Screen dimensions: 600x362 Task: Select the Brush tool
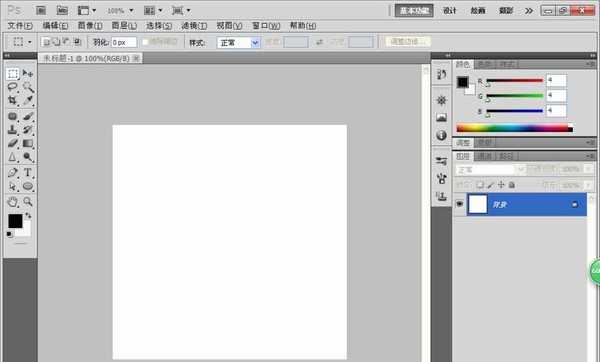pyautogui.click(x=28, y=116)
